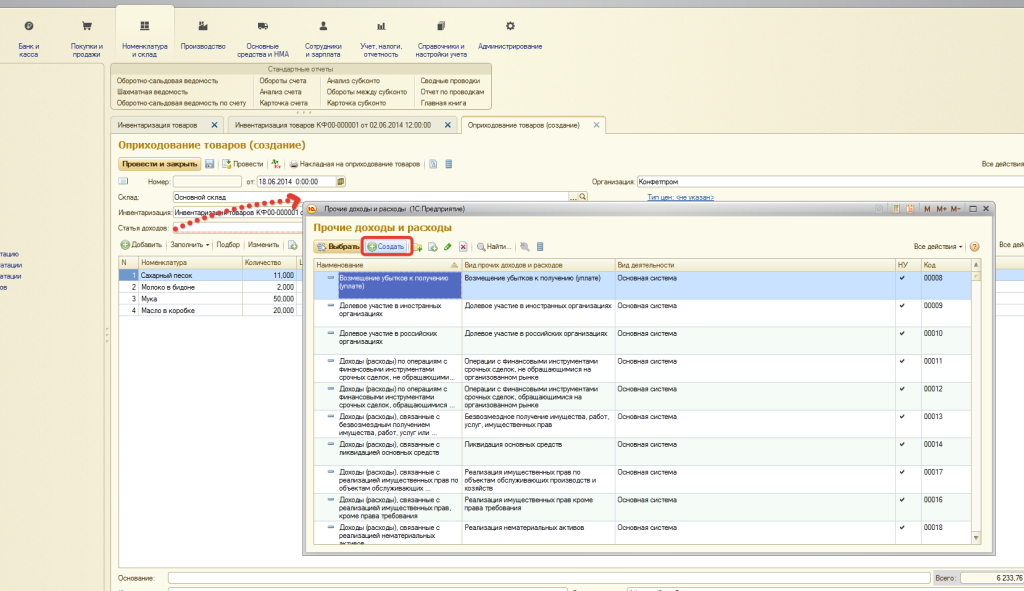The image size is (1024, 591).
Task: Open the Покупки и продажи cart icon
Action: coord(86,26)
